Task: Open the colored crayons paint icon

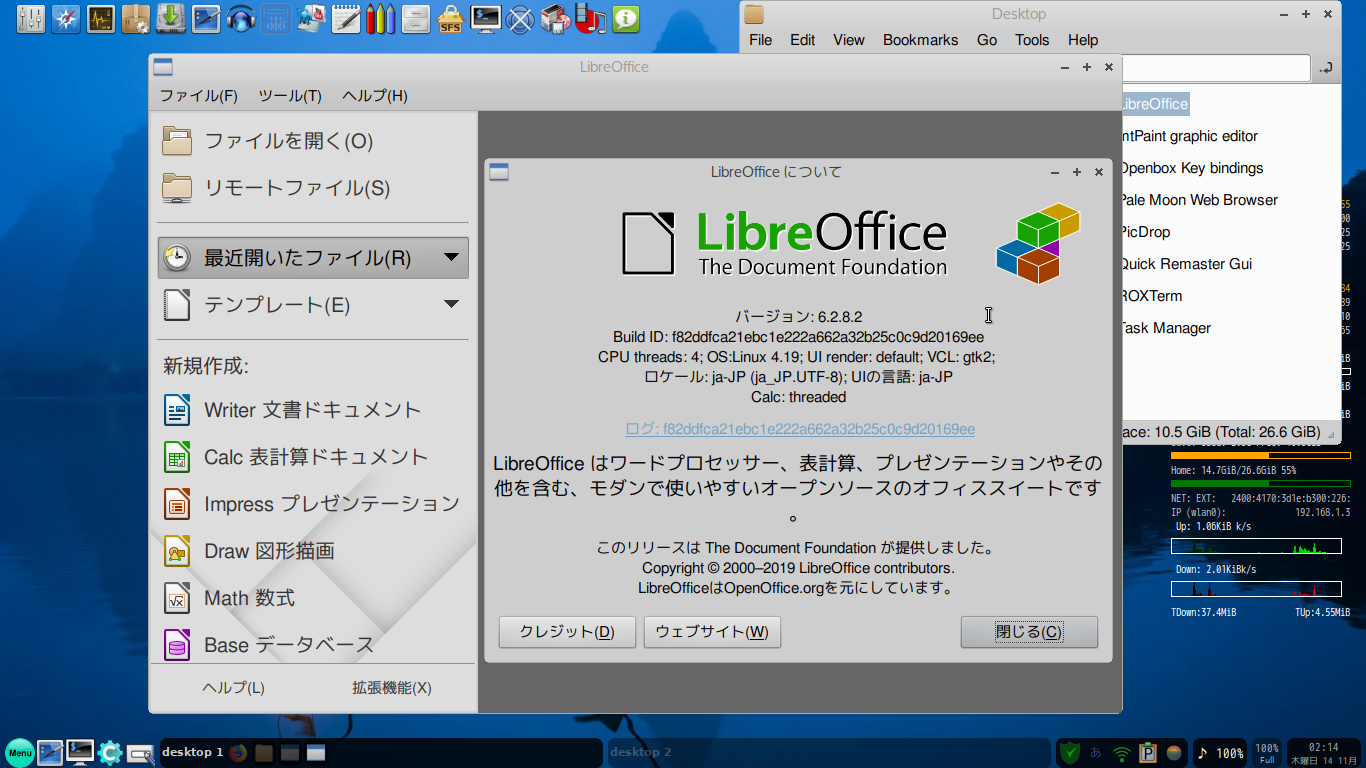Action: coord(380,18)
